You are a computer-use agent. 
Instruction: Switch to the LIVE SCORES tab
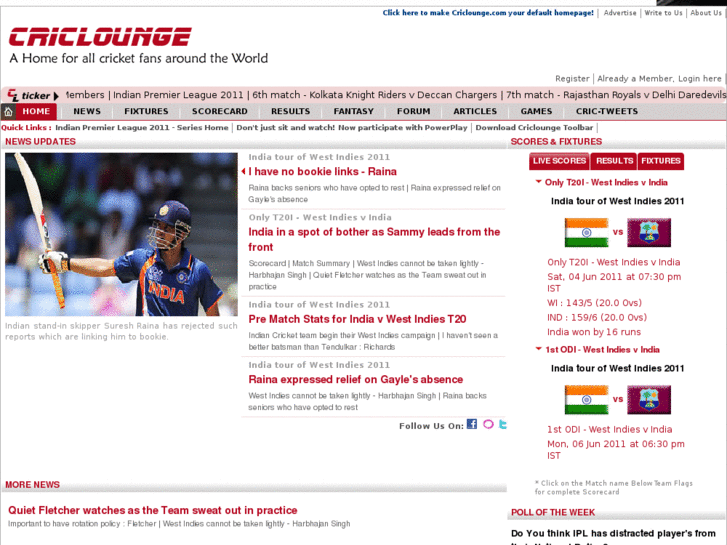(x=559, y=161)
